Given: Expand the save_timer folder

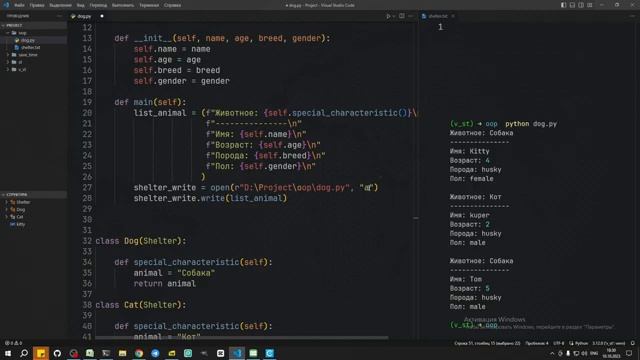Looking at the screenshot, I should 33,55.
